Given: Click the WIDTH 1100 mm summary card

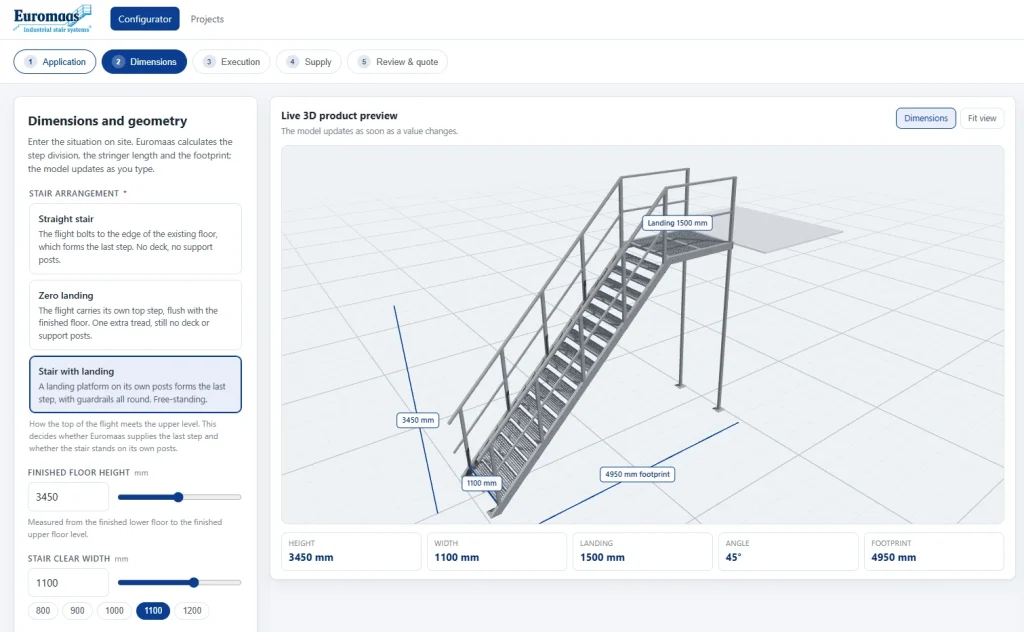Looking at the screenshot, I should (x=497, y=552).
